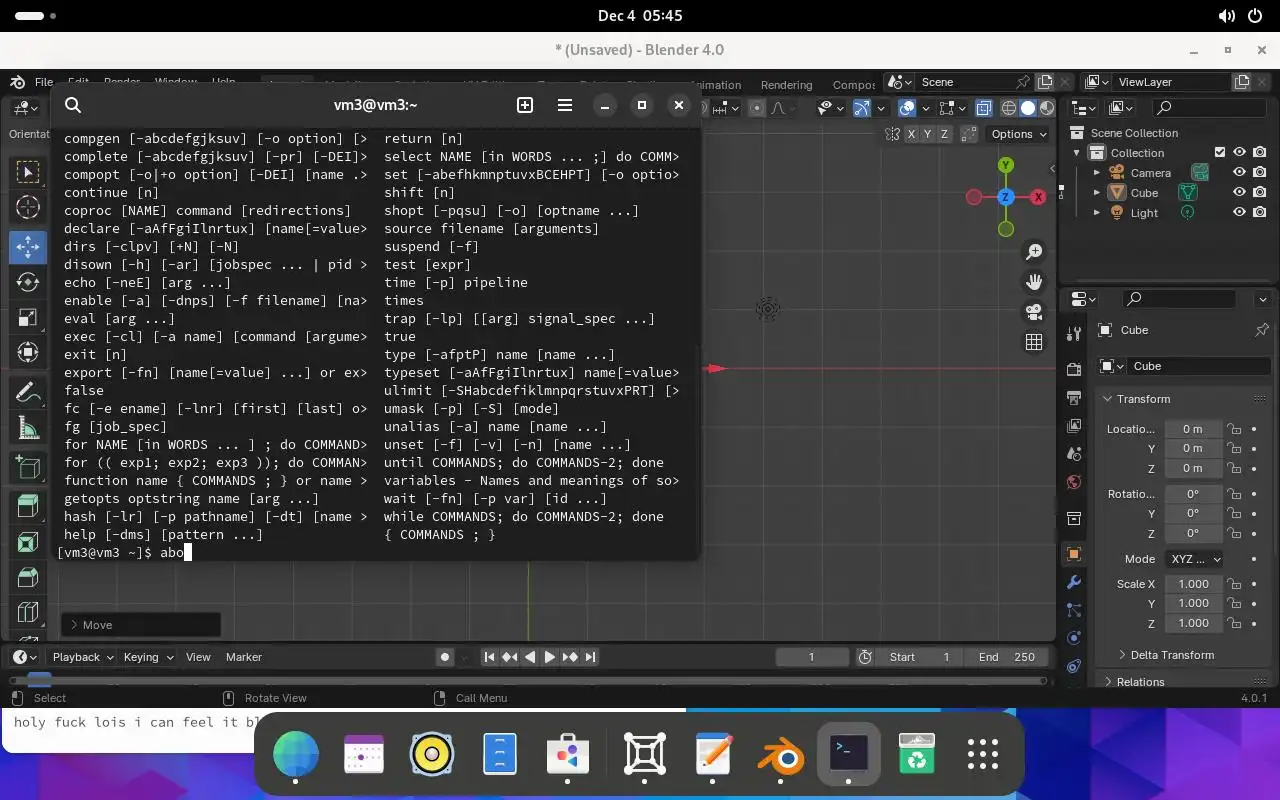Open a new tab in terminal
Image resolution: width=1280 pixels, height=800 pixels.
[x=525, y=105]
